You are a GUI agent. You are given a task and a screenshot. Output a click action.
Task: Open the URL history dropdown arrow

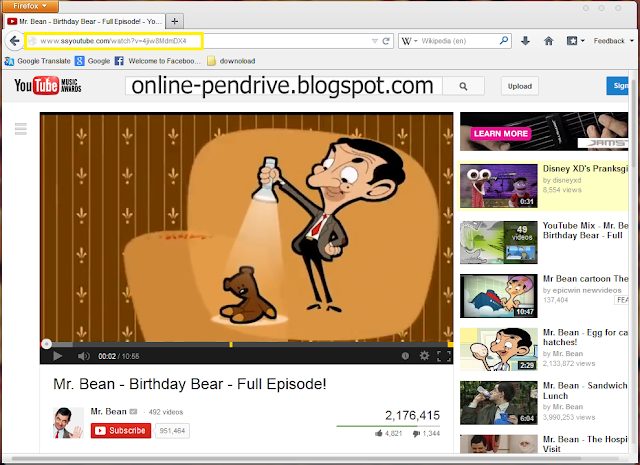pyautogui.click(x=375, y=41)
